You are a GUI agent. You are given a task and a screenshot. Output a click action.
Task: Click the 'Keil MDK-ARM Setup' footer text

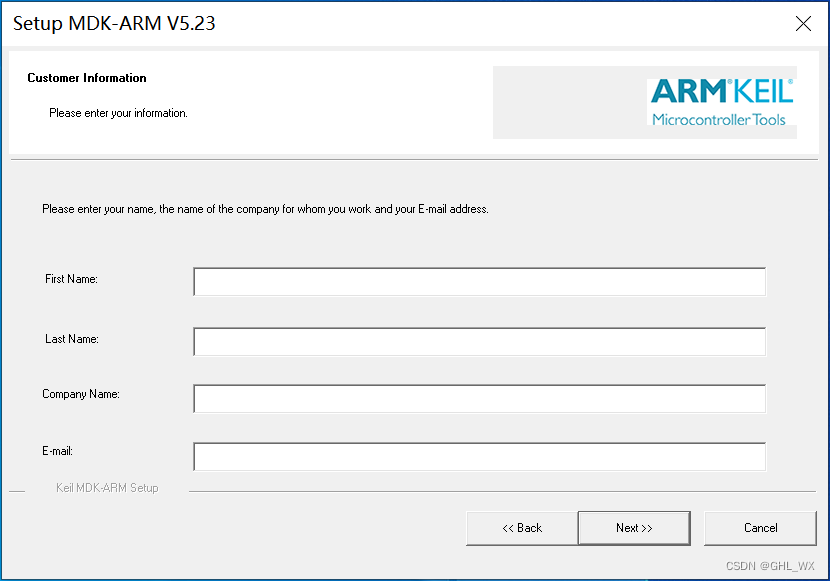[107, 488]
